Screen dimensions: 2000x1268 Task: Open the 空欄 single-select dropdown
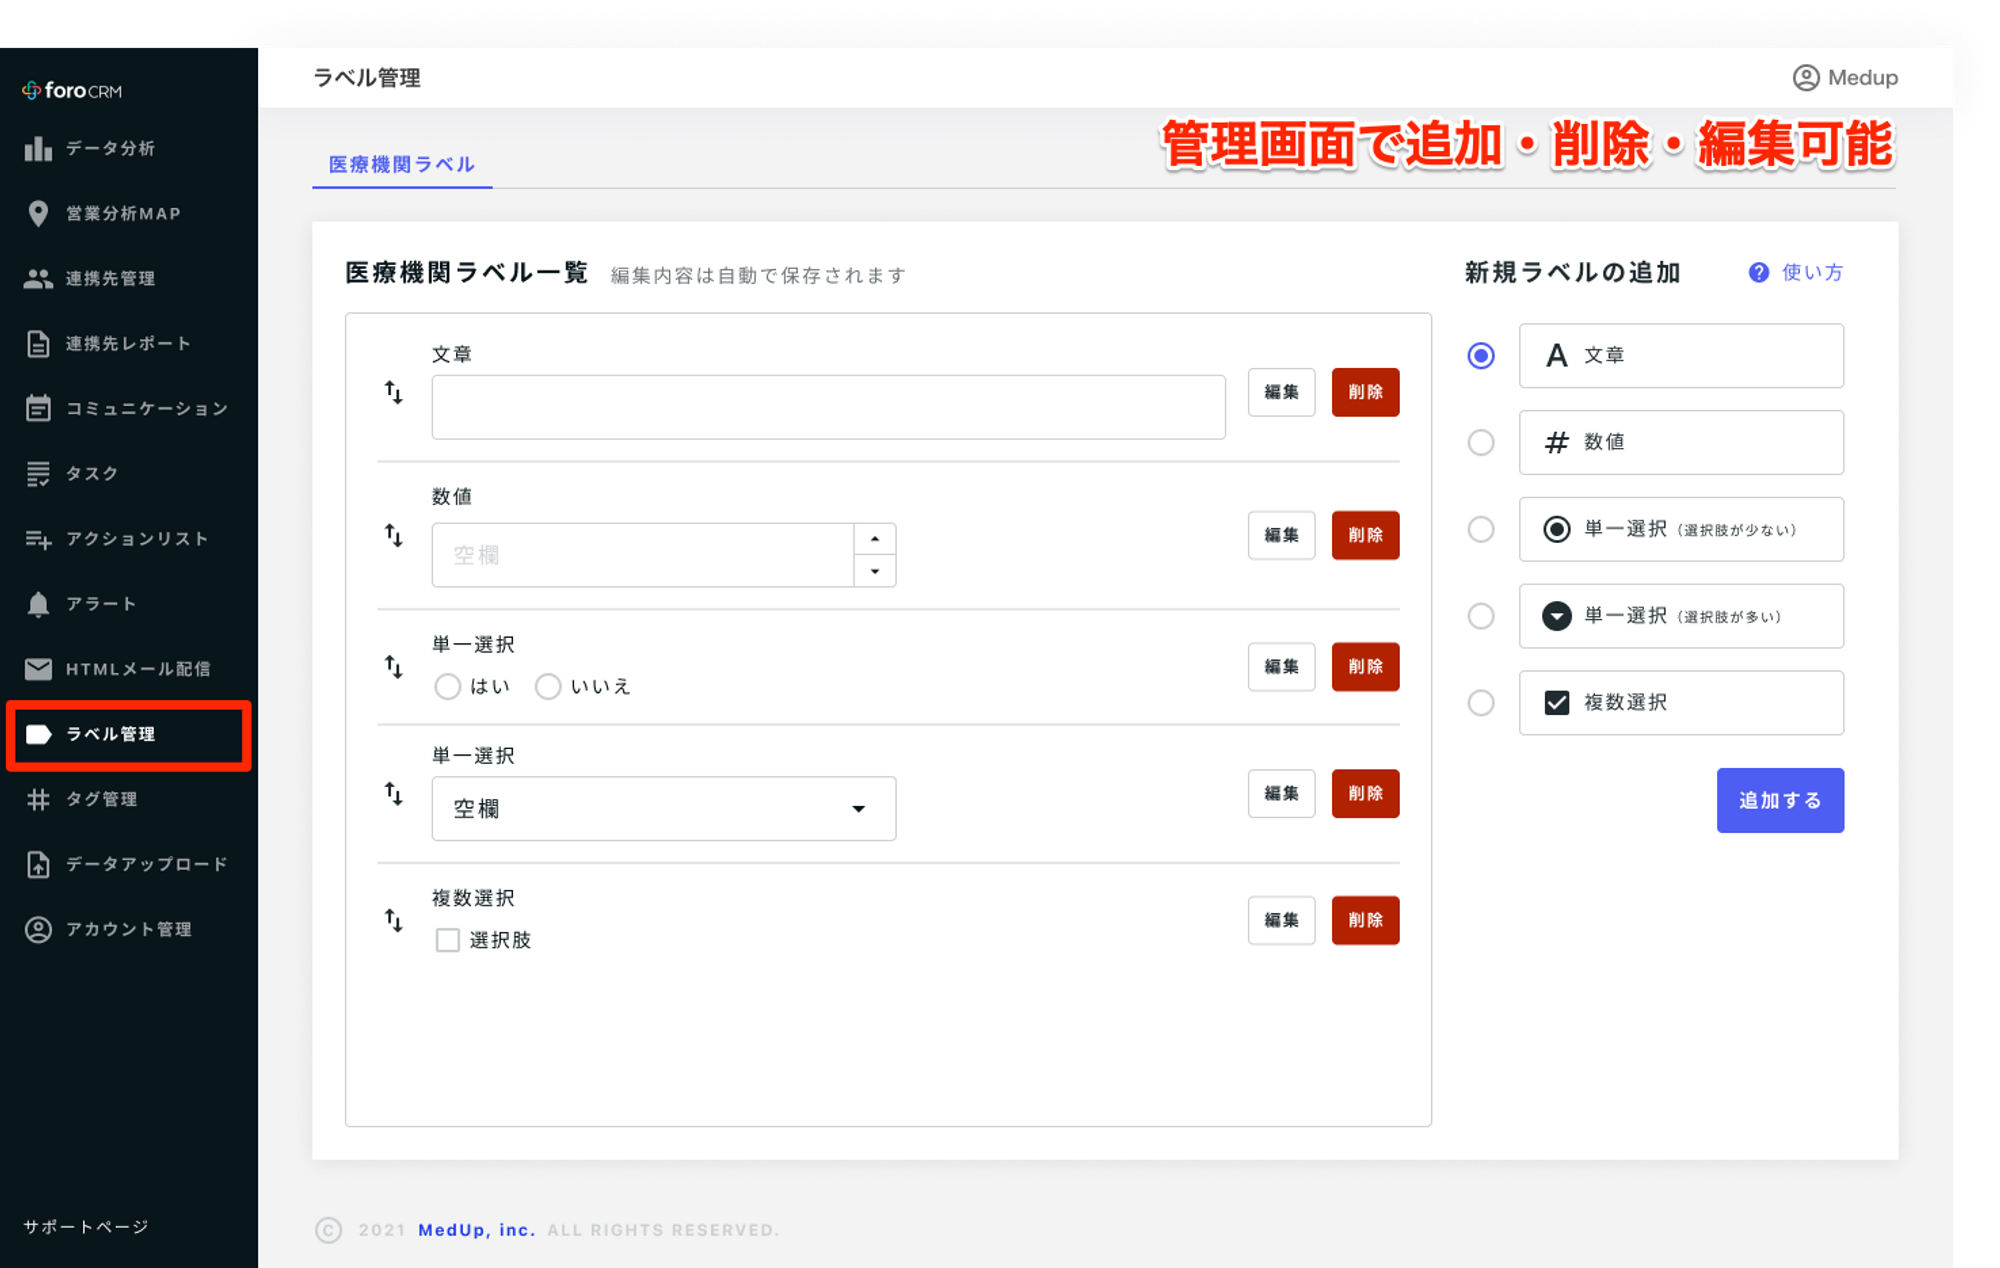click(x=663, y=808)
